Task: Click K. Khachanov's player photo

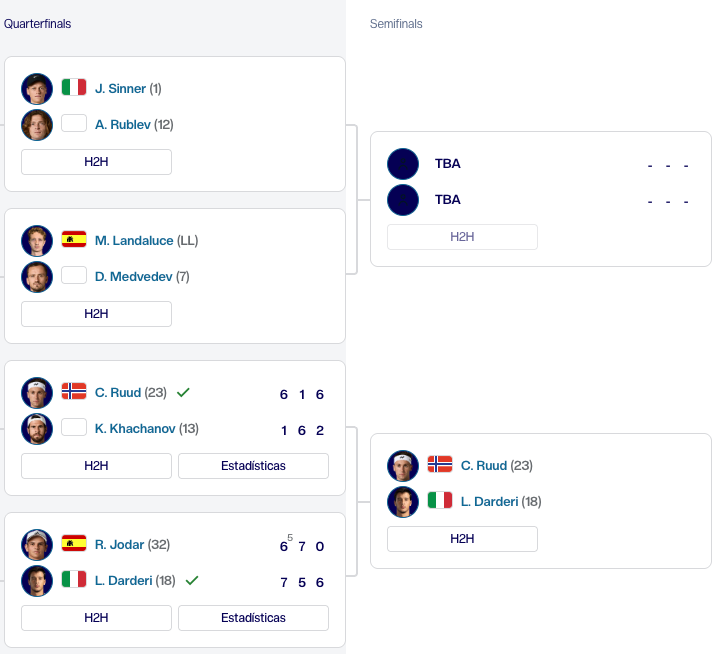Action: click(x=37, y=429)
